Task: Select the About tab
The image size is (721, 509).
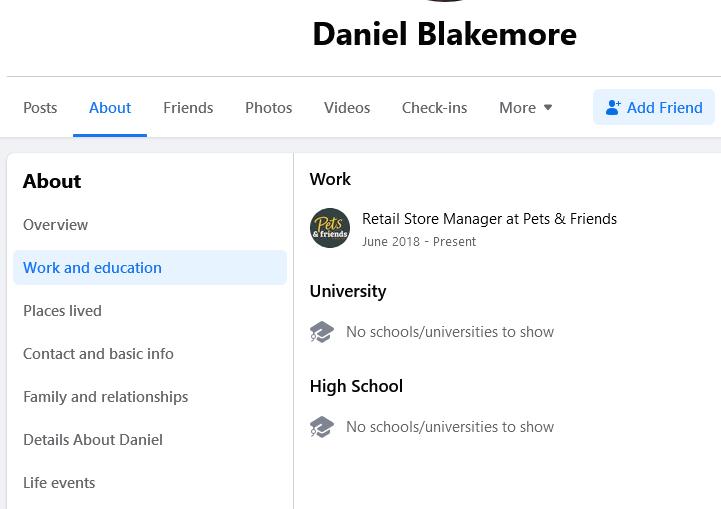Action: [110, 108]
